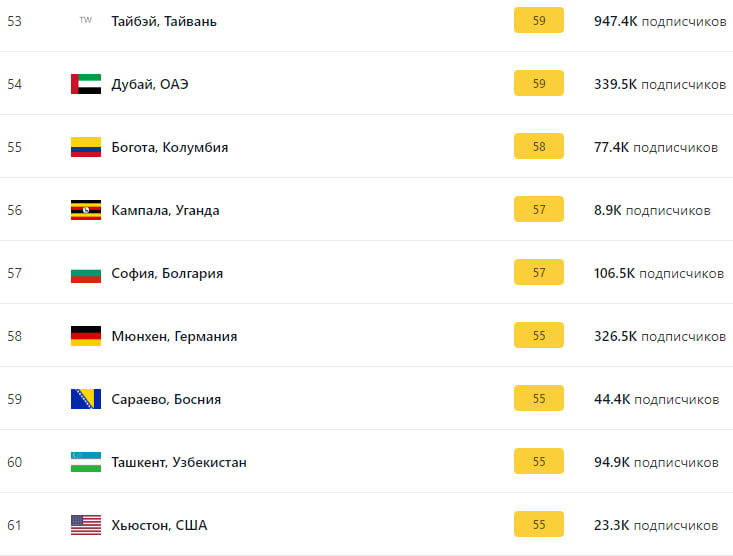Click the UAE flag icon beside Дубай
The width and height of the screenshot is (733, 556).
[x=86, y=84]
